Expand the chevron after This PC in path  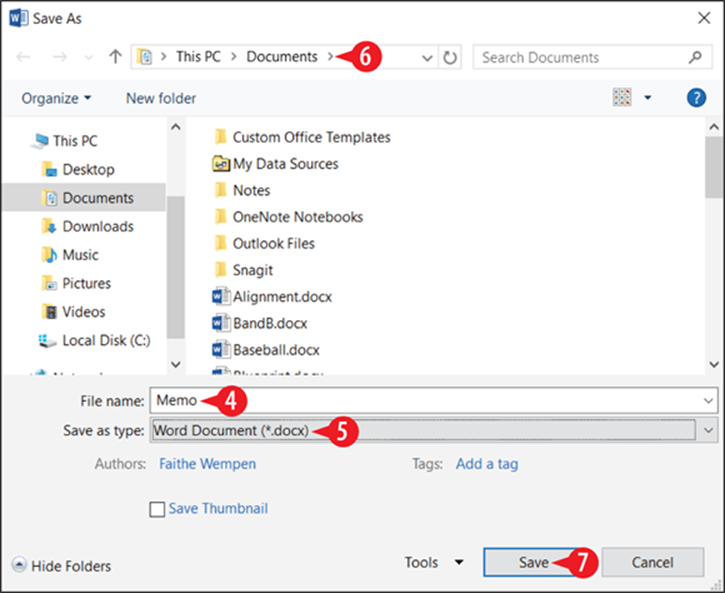click(233, 56)
